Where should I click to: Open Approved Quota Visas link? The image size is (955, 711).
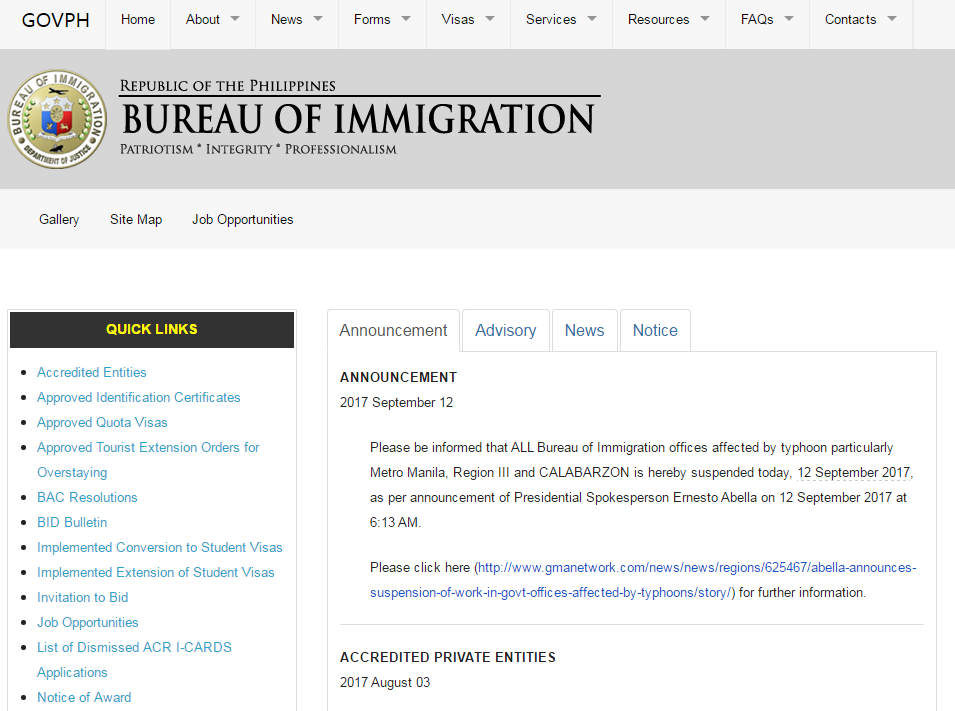coord(102,422)
